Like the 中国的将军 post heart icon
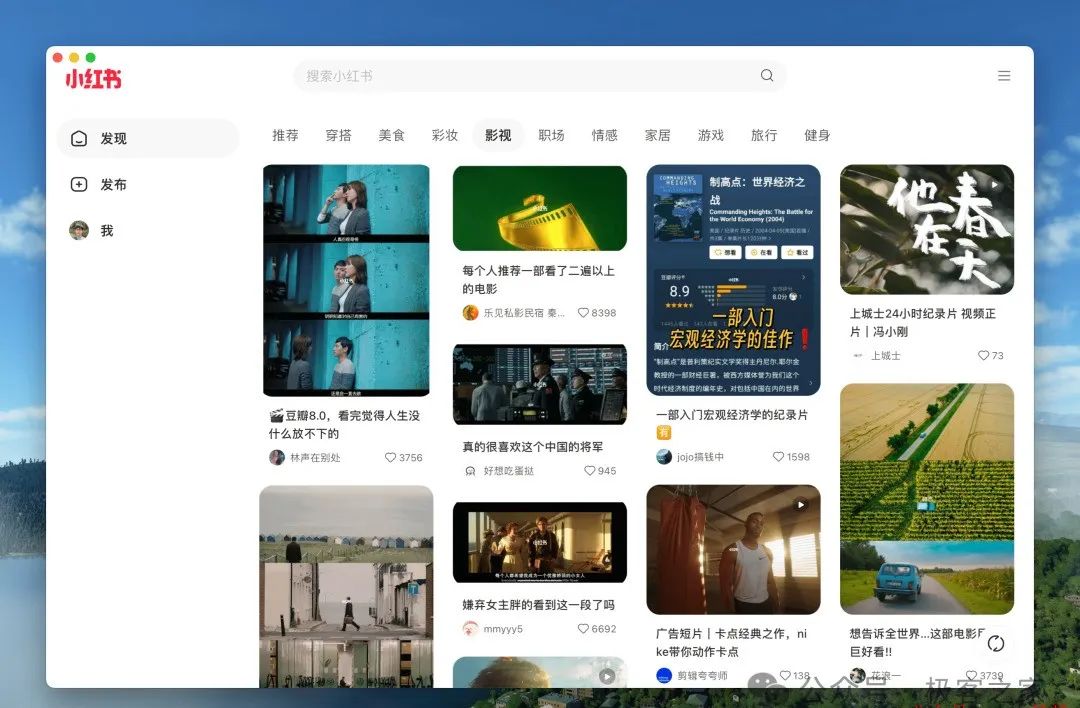 pos(590,470)
